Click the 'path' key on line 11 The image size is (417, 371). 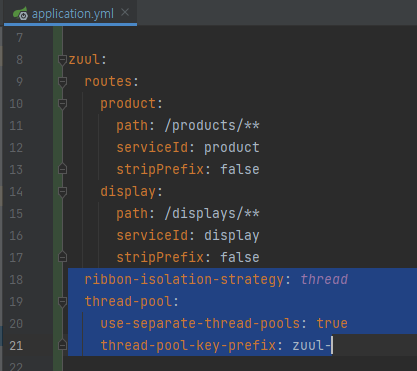132,126
